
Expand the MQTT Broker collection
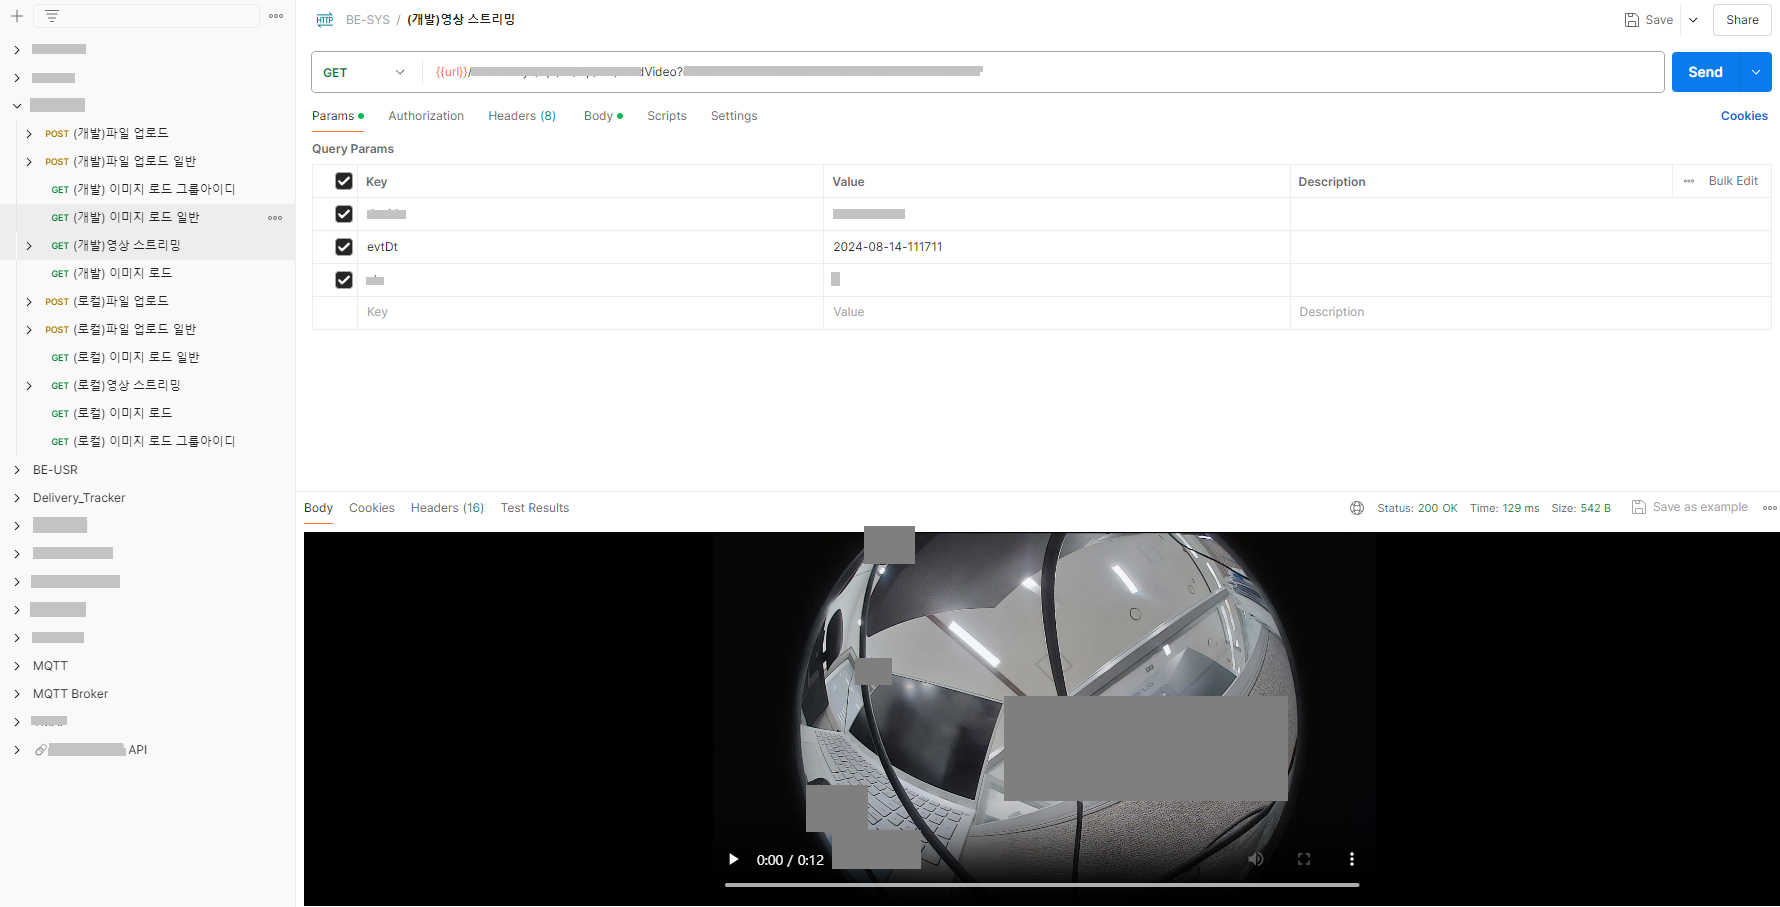[x=17, y=693]
